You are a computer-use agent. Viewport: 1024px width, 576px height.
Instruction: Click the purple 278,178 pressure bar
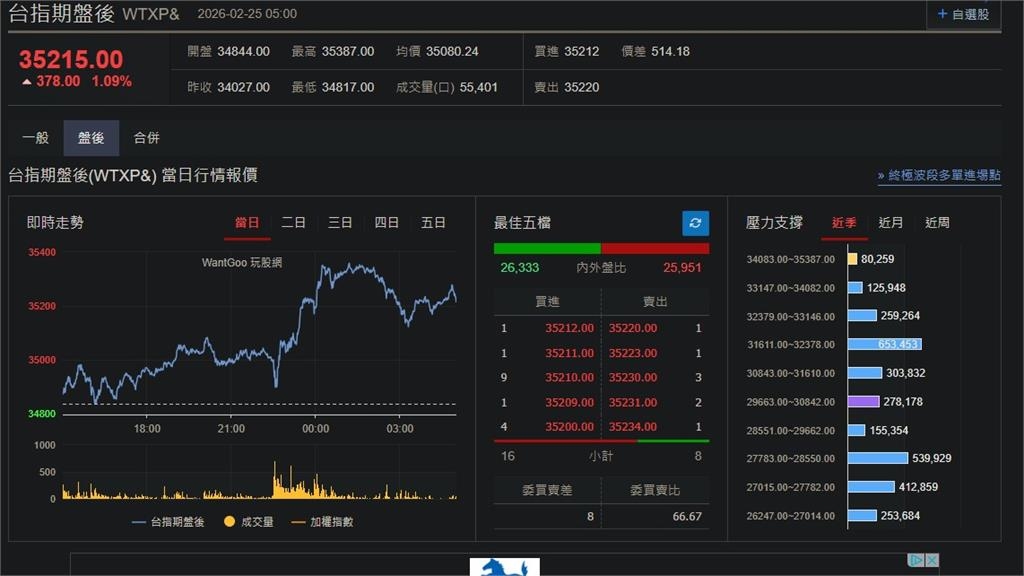866,401
